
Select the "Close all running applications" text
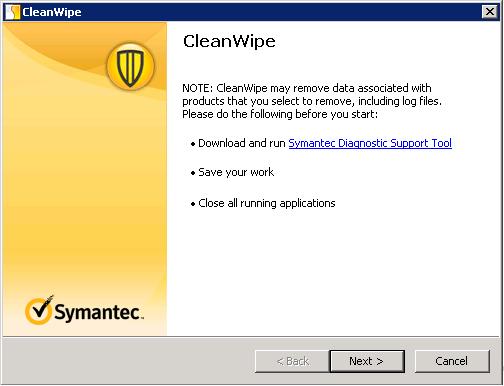267,203
